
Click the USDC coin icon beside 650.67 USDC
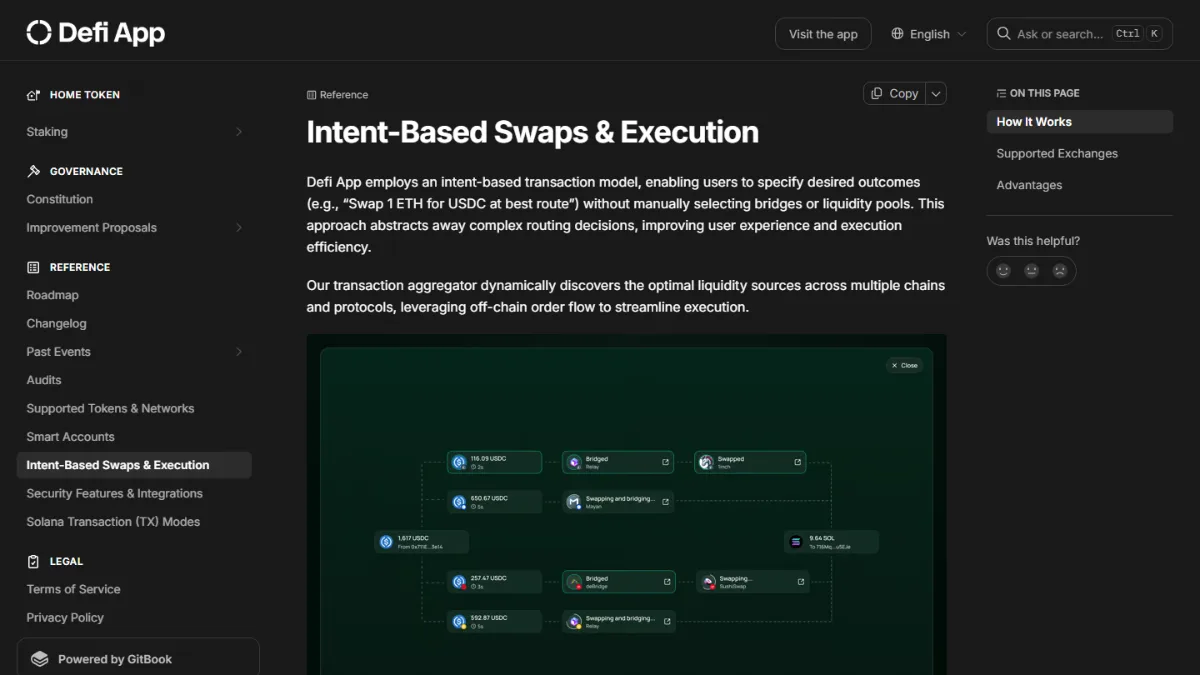click(x=458, y=502)
